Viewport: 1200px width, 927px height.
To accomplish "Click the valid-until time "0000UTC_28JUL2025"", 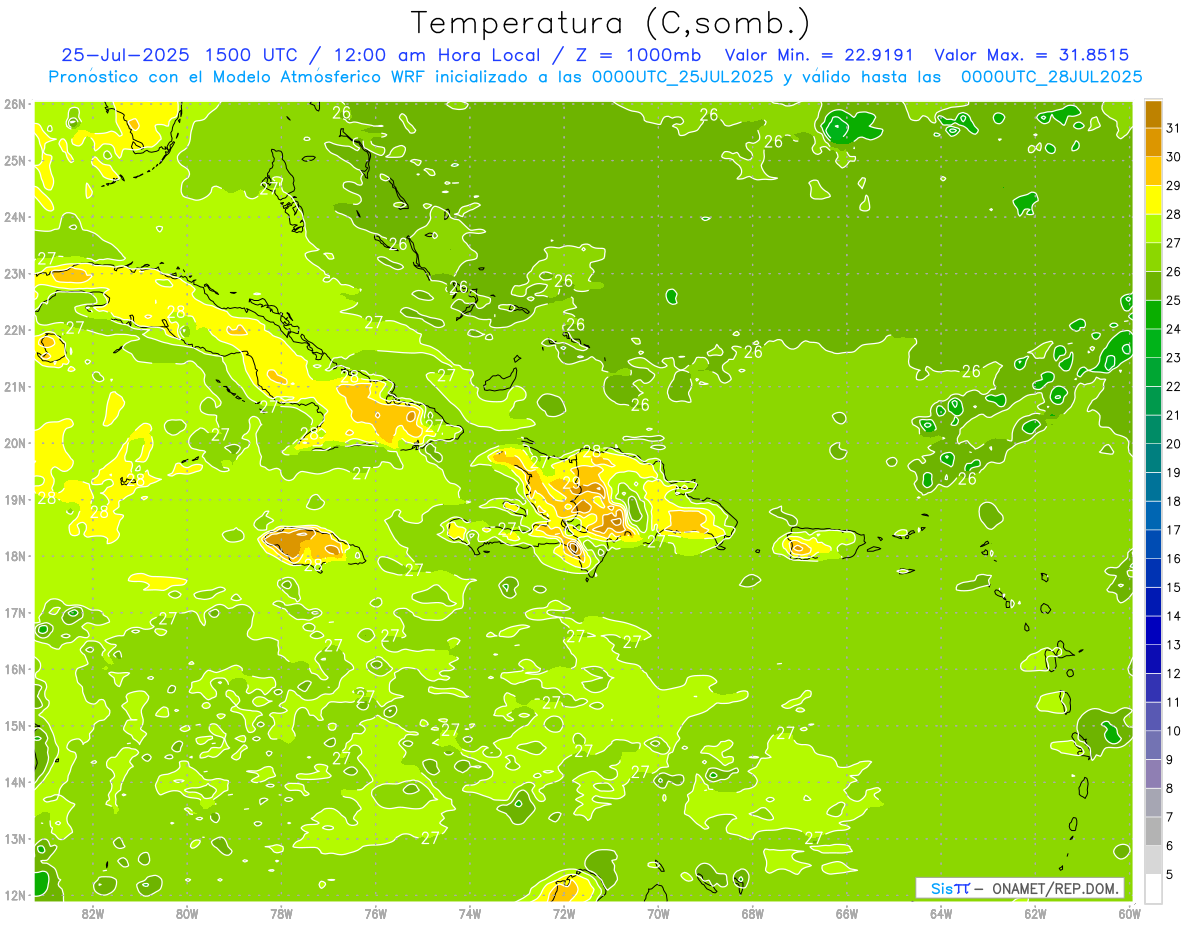I will point(1051,76).
